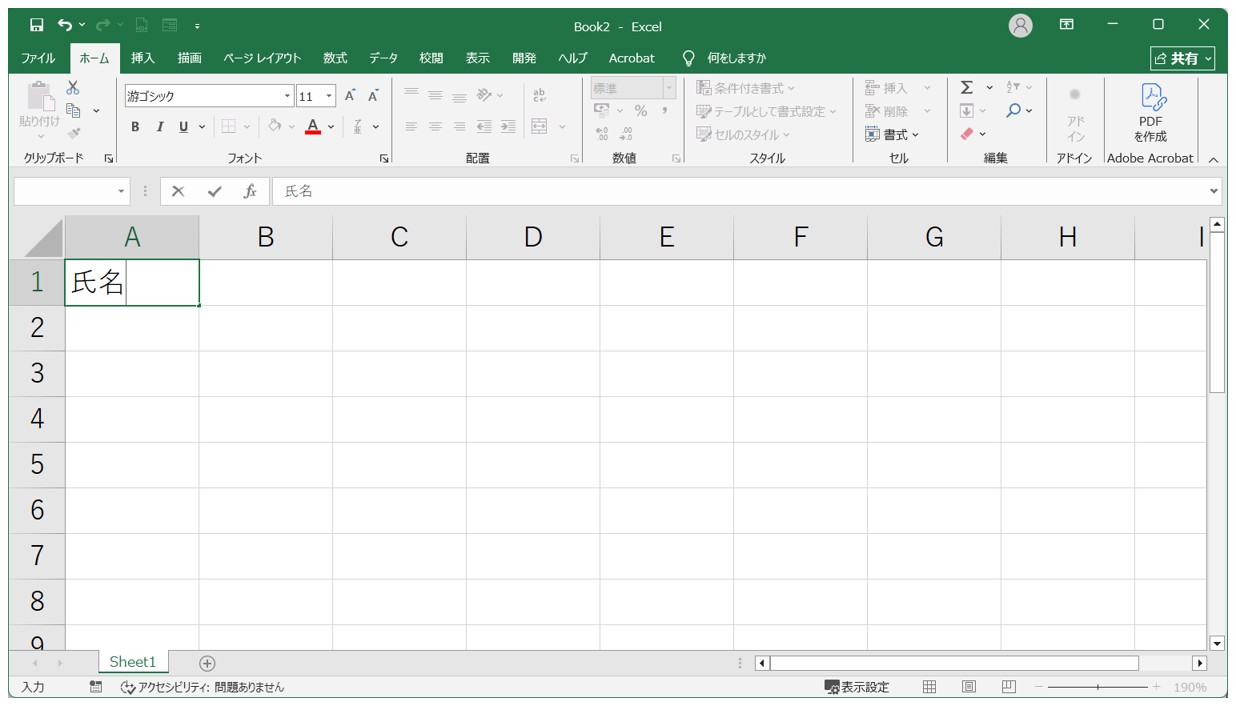Open the user account avatar icon

(1020, 26)
